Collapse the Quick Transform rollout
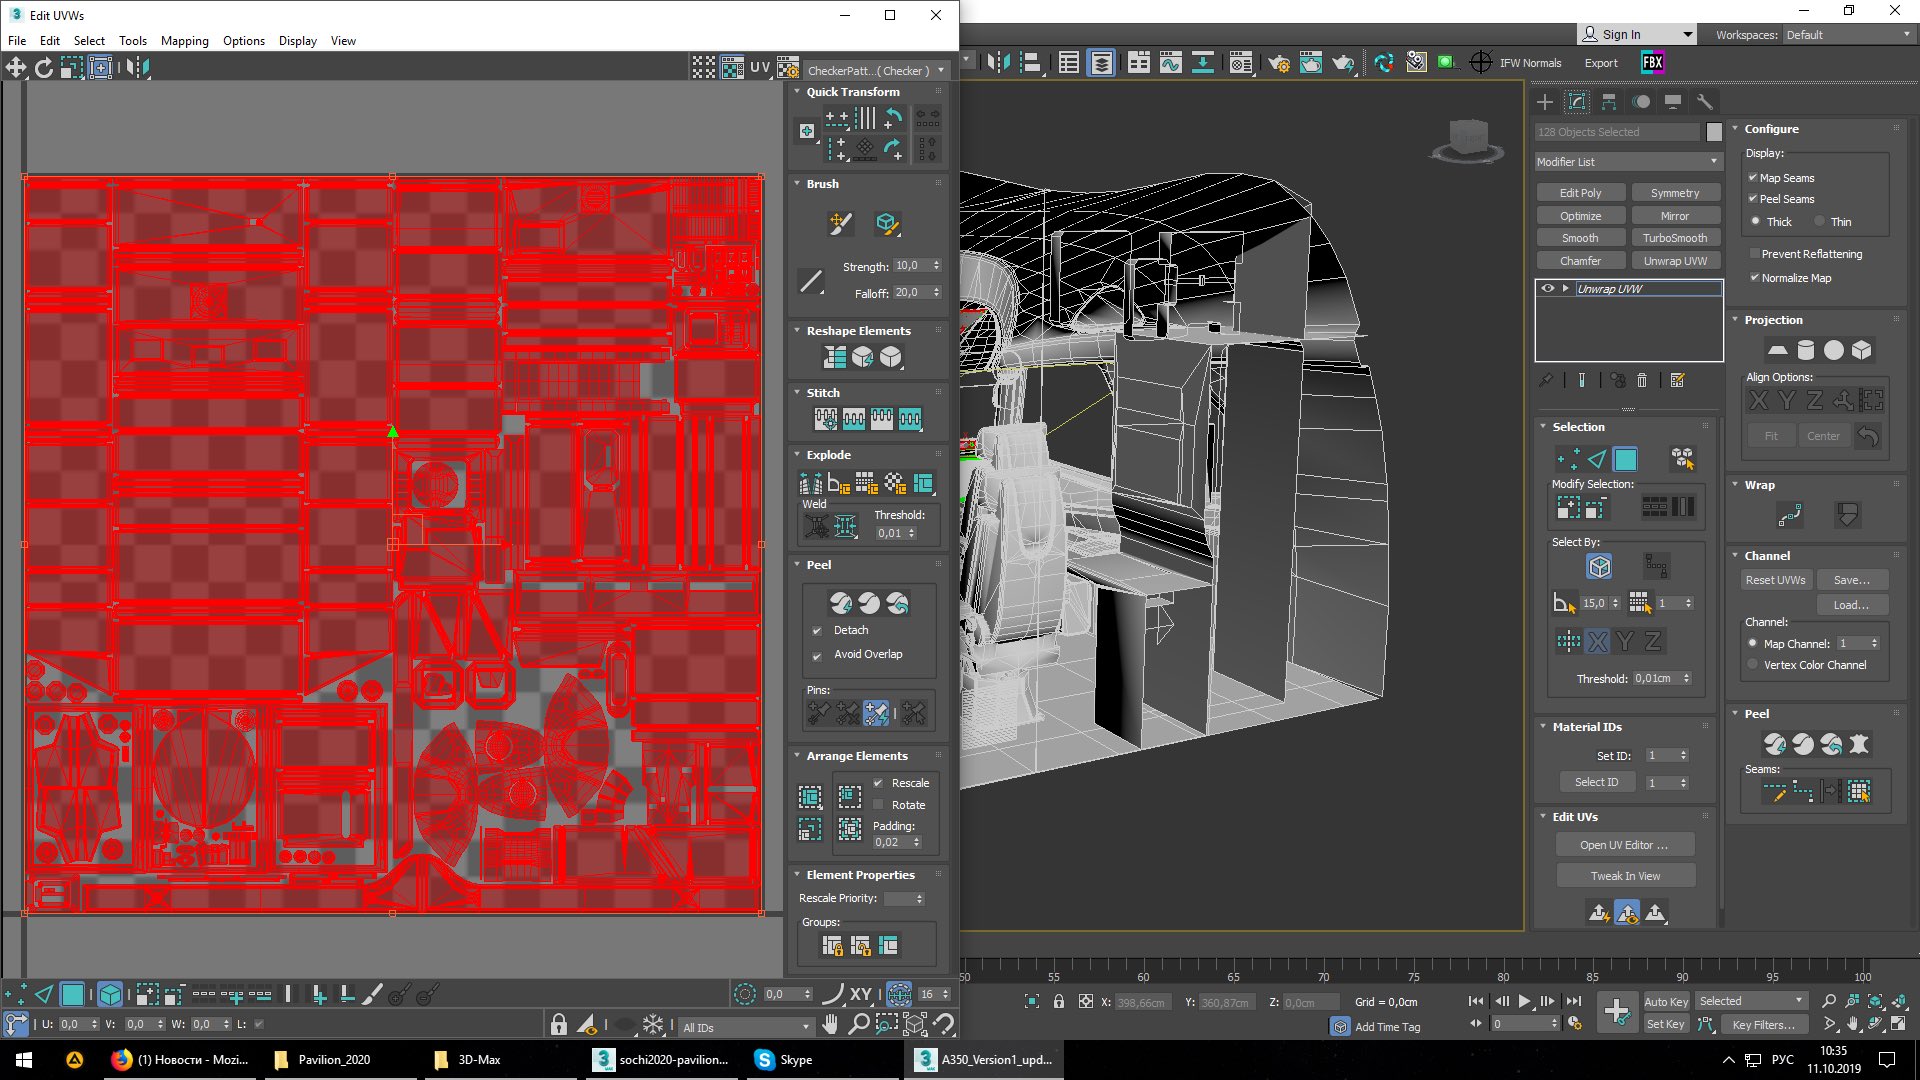The height and width of the screenshot is (1080, 1920). (797, 92)
